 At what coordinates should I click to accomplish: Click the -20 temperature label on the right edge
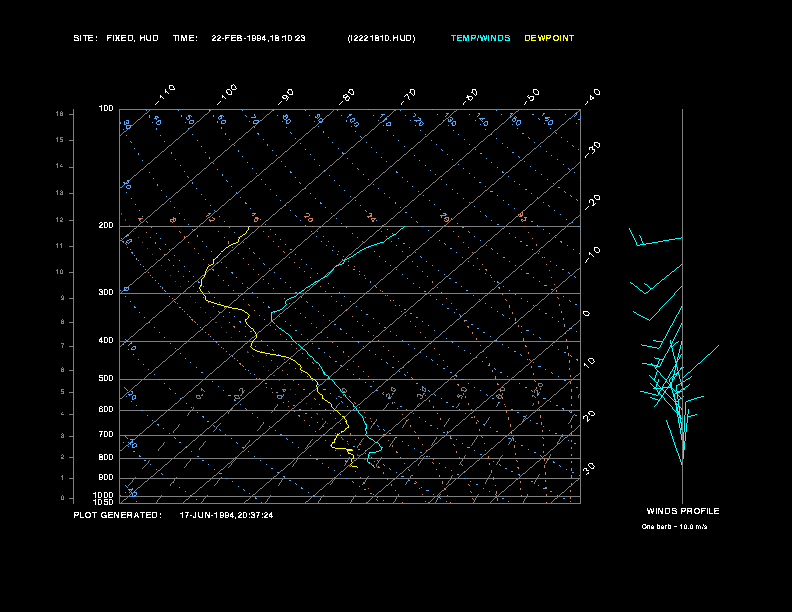click(x=593, y=202)
